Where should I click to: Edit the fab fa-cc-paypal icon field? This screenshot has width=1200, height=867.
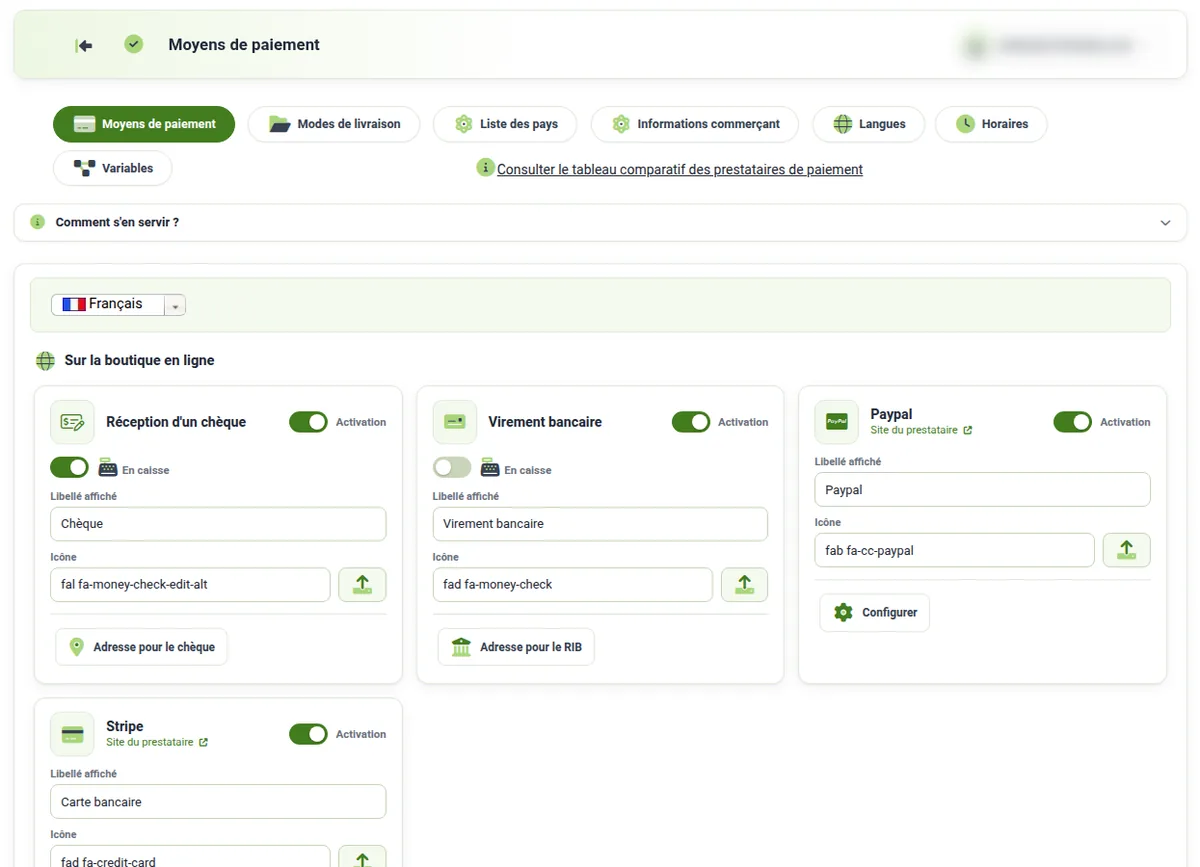(x=955, y=550)
